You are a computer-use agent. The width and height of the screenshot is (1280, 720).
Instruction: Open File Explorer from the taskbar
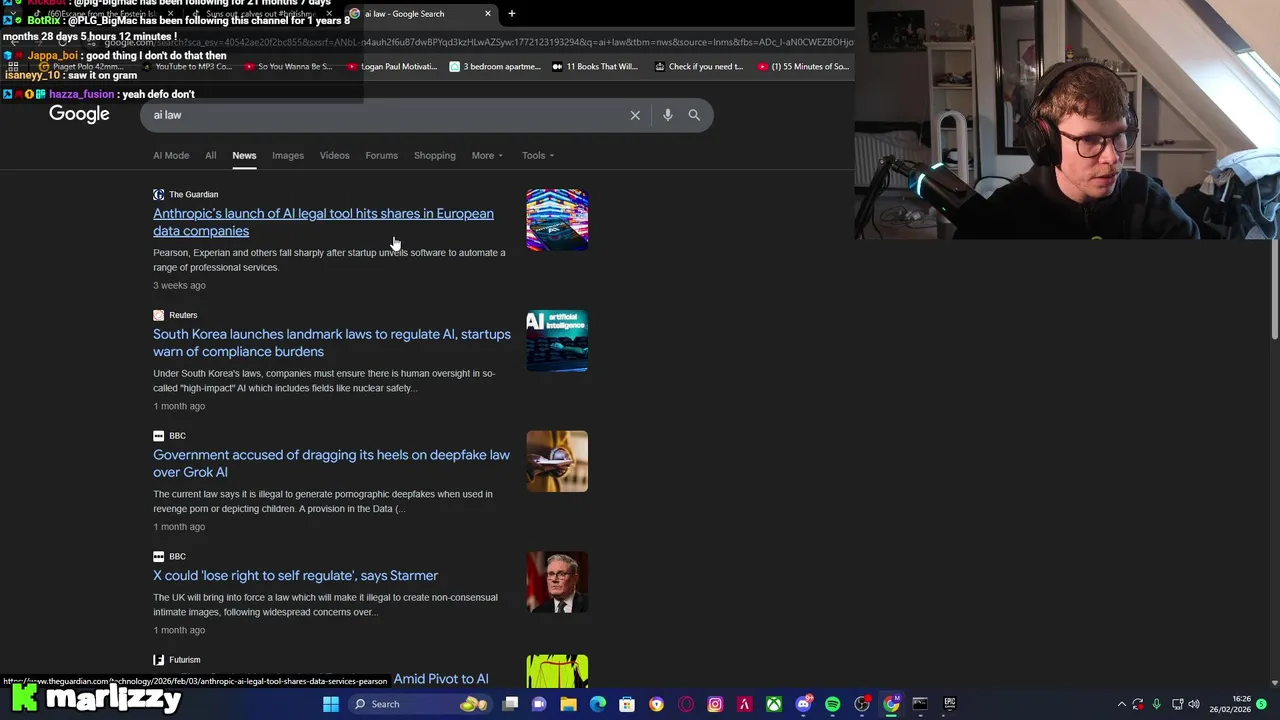coord(568,704)
